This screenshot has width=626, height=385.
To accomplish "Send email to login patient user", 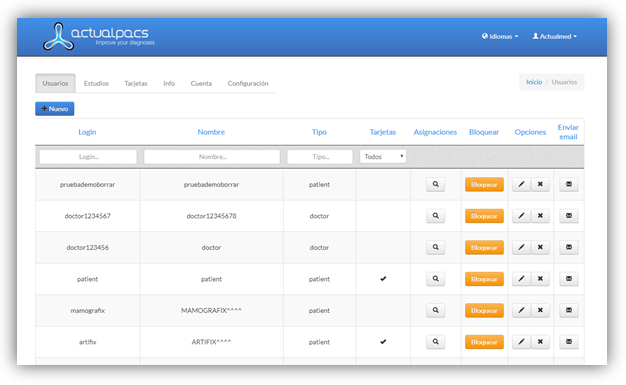I will click(x=569, y=279).
